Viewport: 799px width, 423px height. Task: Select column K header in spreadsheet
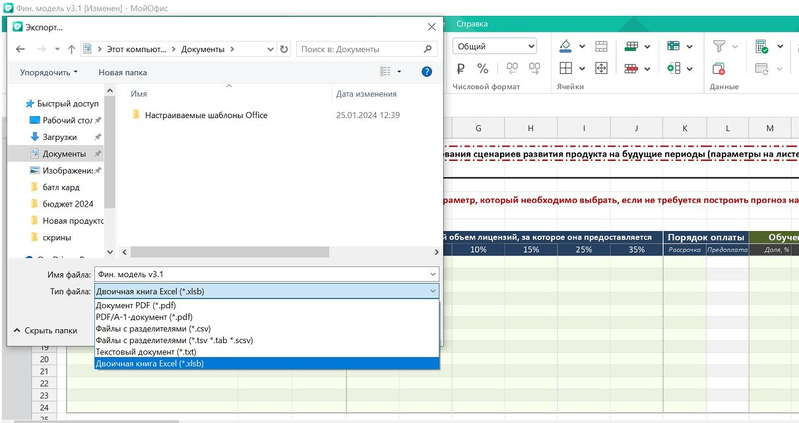point(684,128)
